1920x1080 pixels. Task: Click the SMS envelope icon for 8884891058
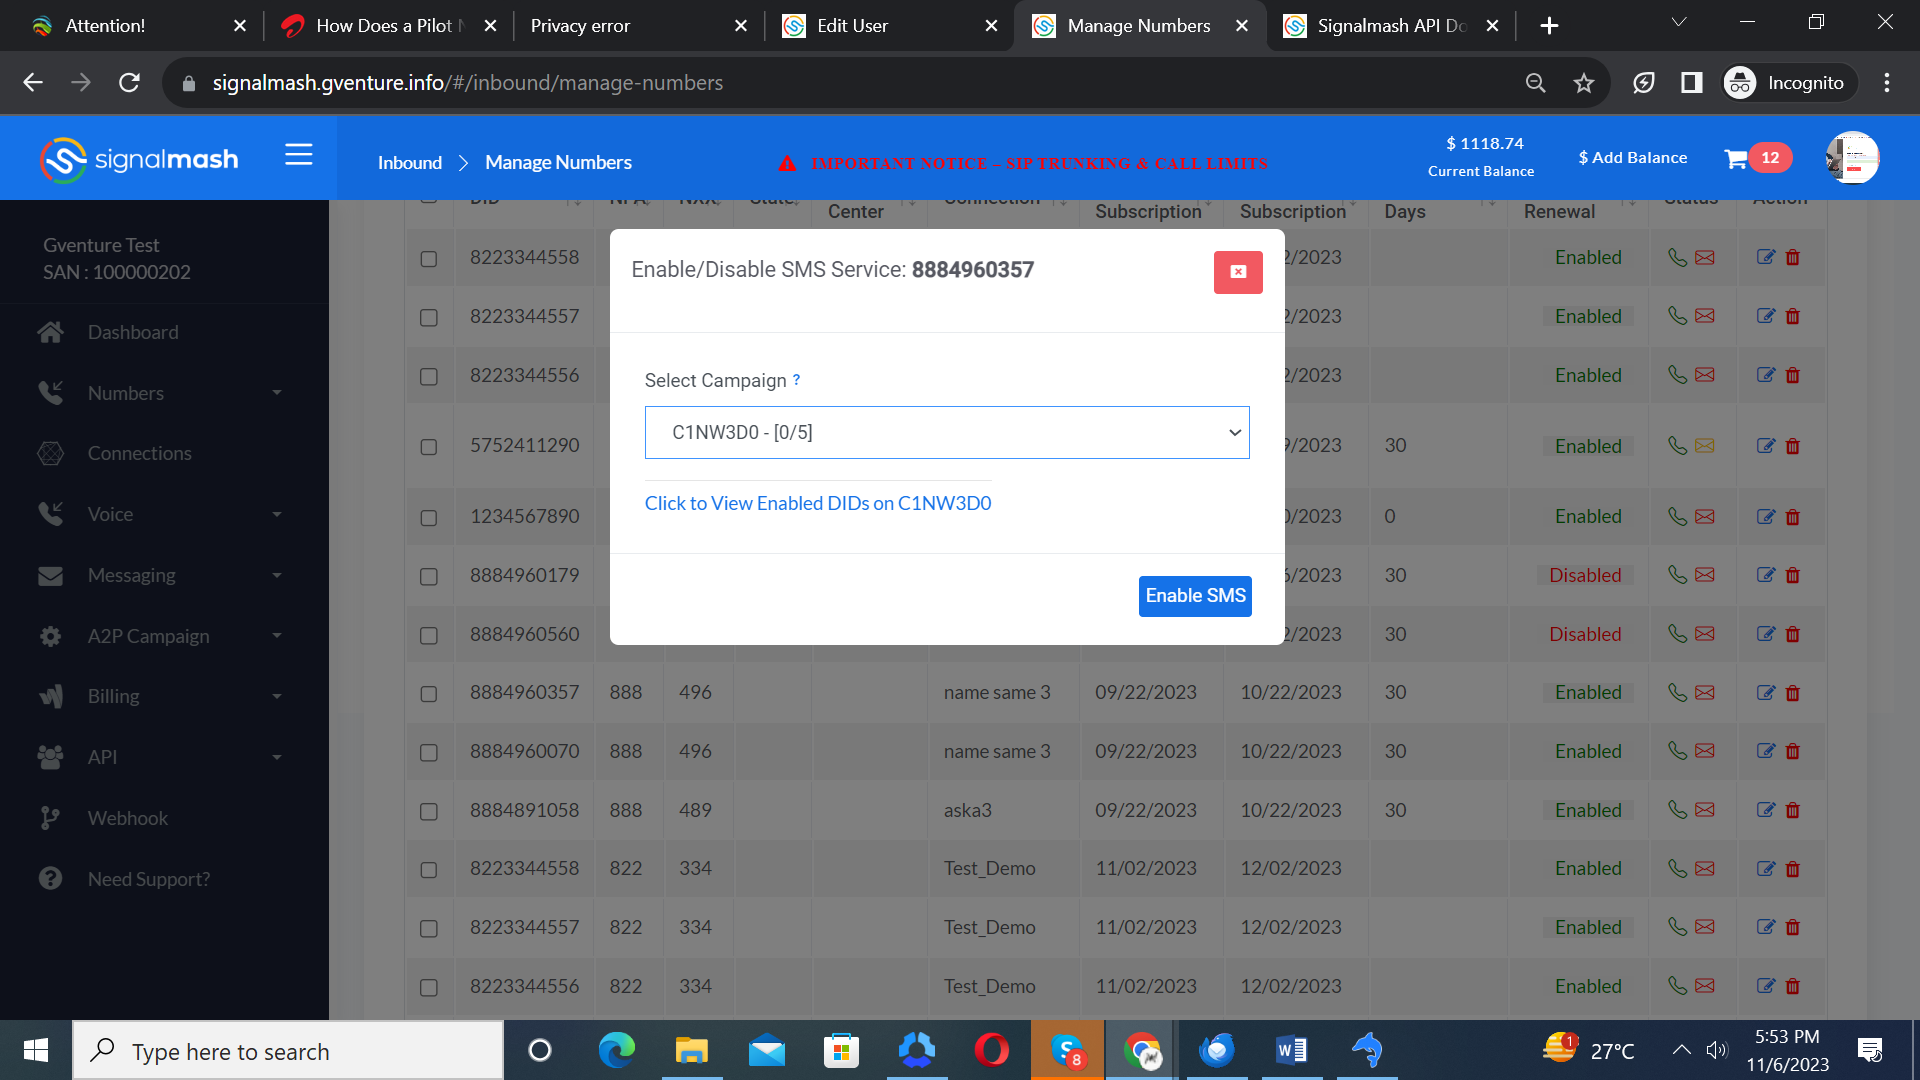[x=1705, y=810]
